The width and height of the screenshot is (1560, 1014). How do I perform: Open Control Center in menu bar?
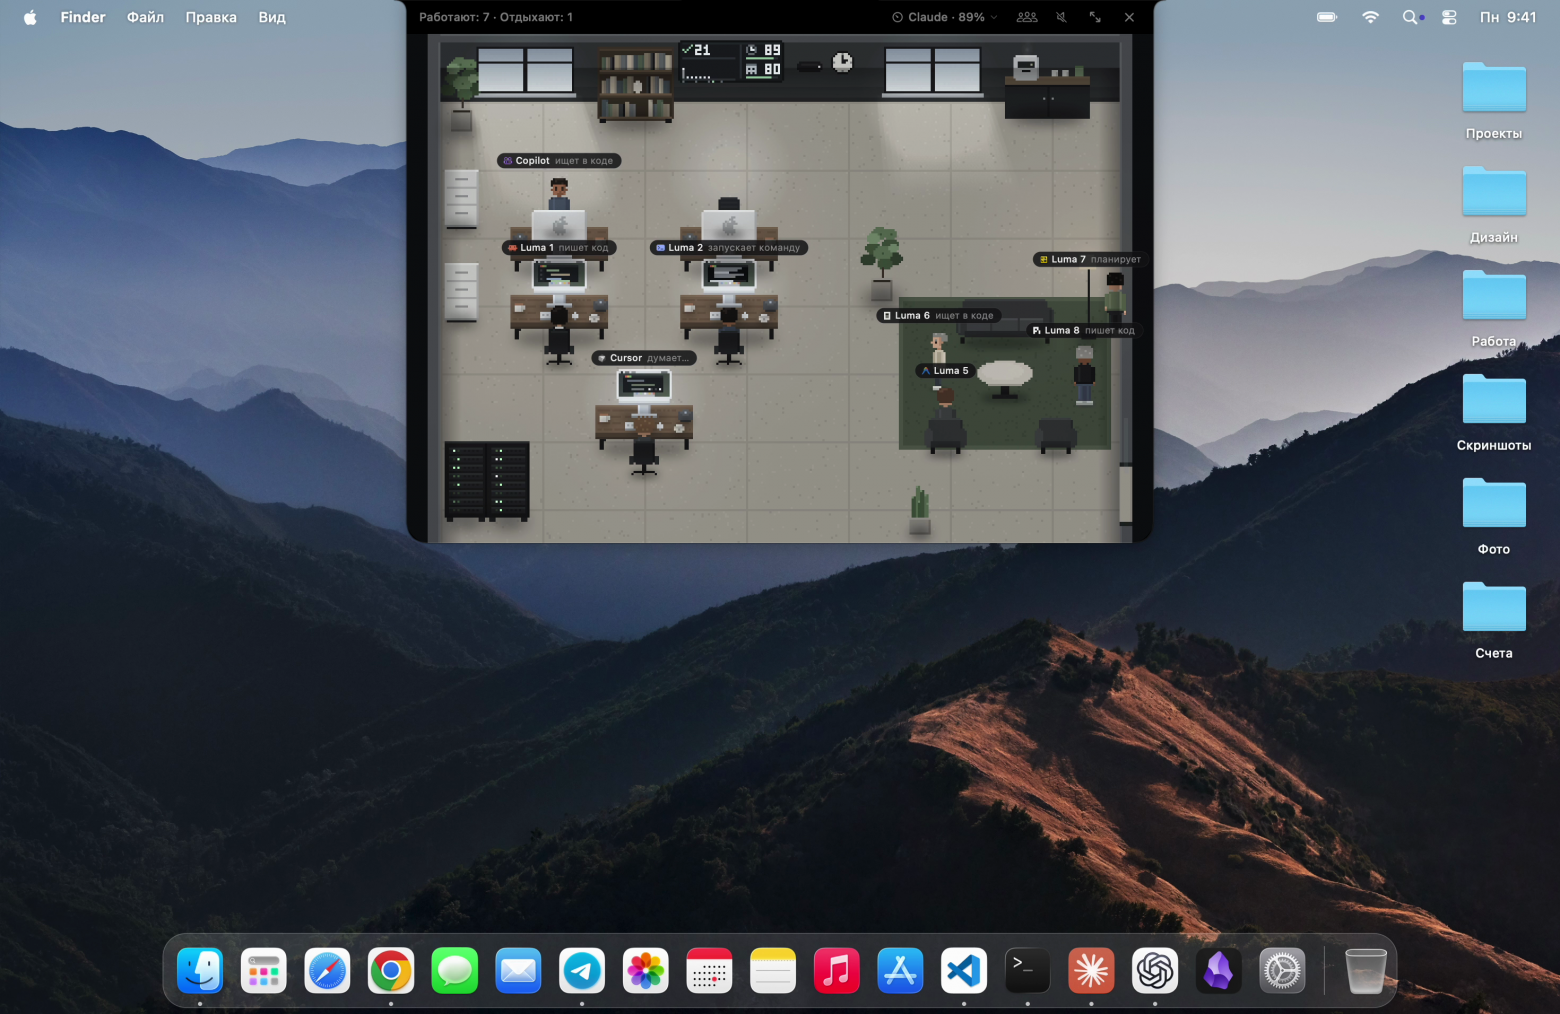(x=1449, y=17)
